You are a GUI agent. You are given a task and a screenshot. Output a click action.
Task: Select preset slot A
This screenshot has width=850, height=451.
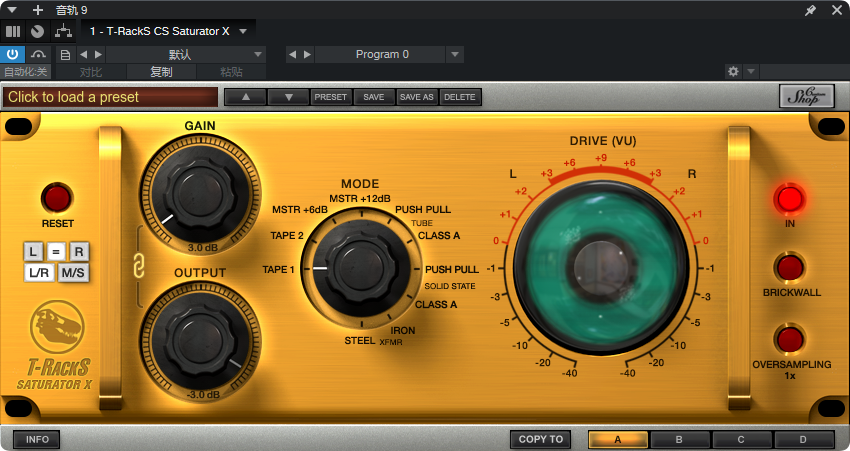pyautogui.click(x=618, y=440)
